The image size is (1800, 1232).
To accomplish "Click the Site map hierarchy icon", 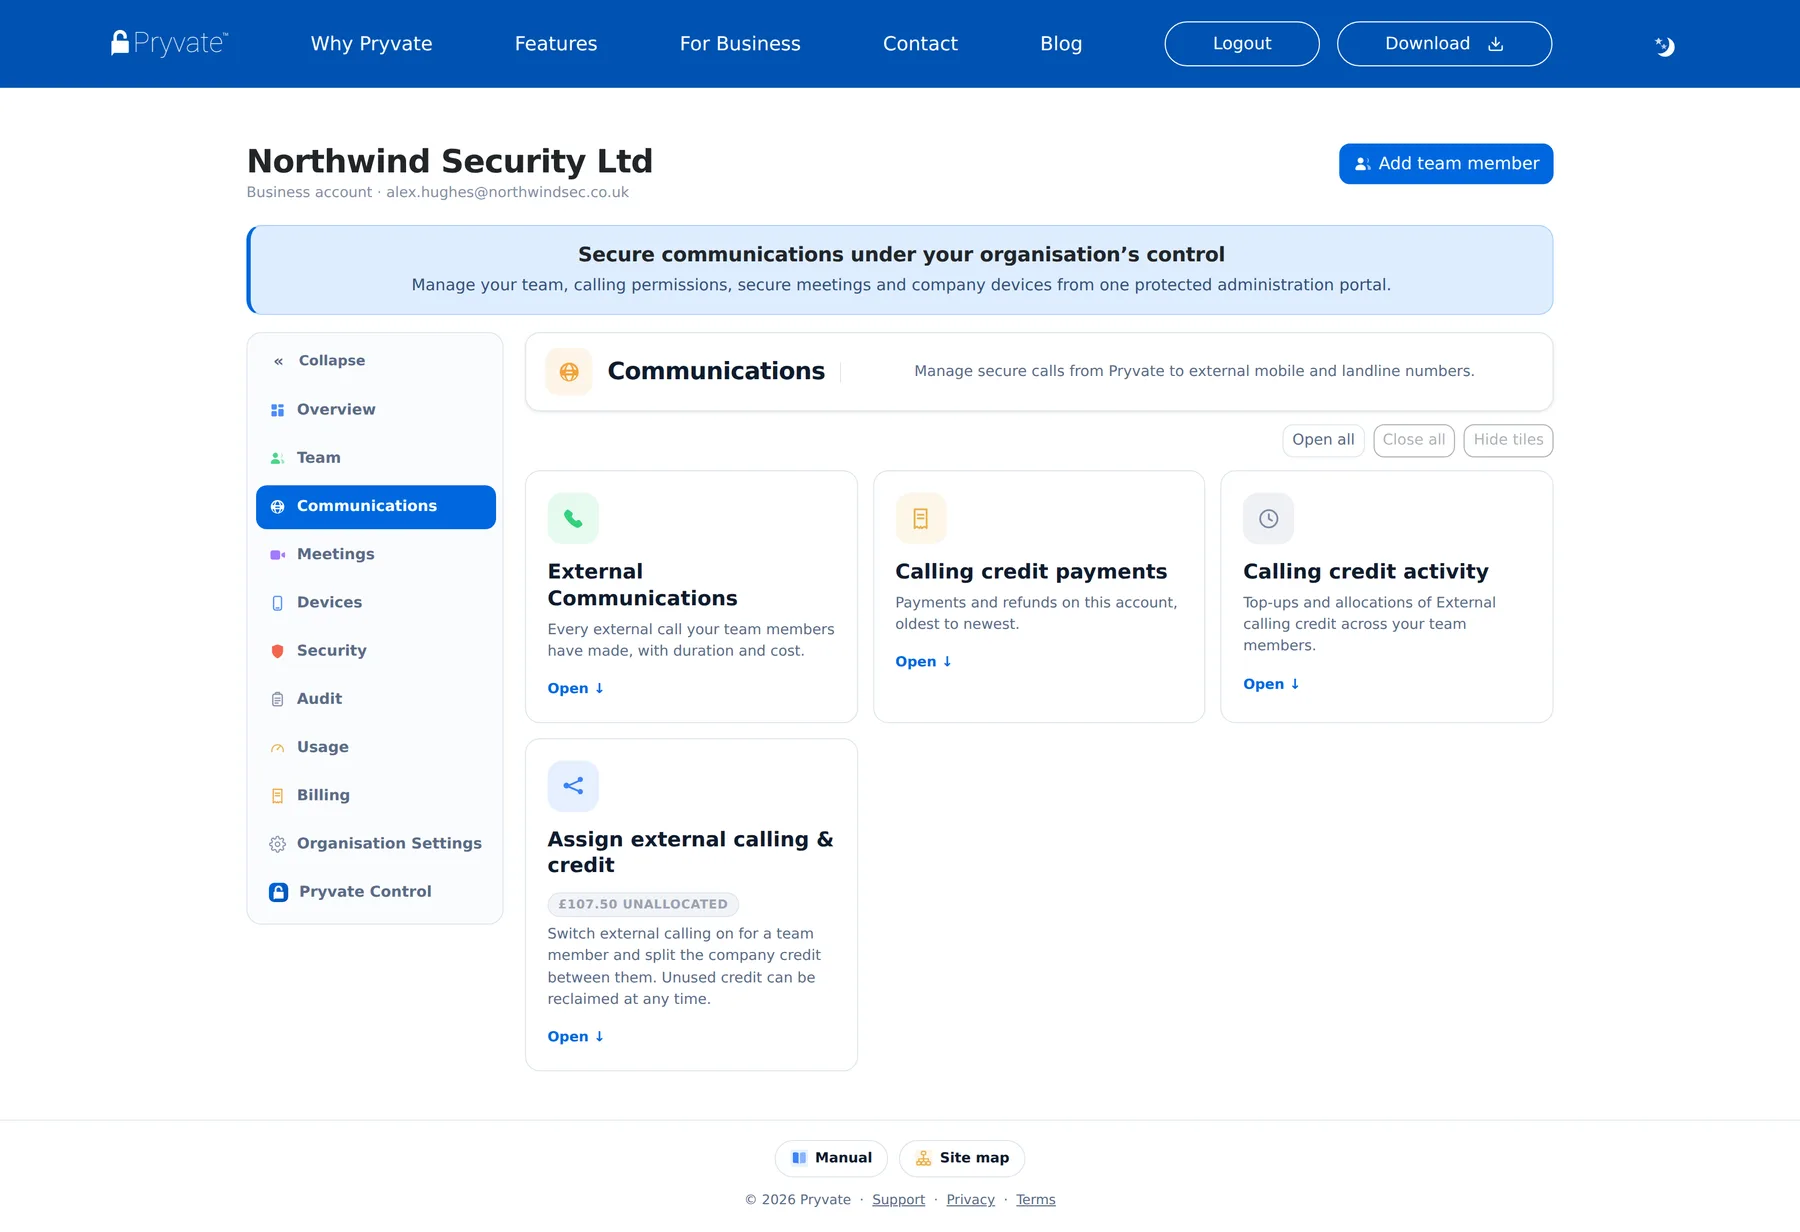I will tap(924, 1158).
